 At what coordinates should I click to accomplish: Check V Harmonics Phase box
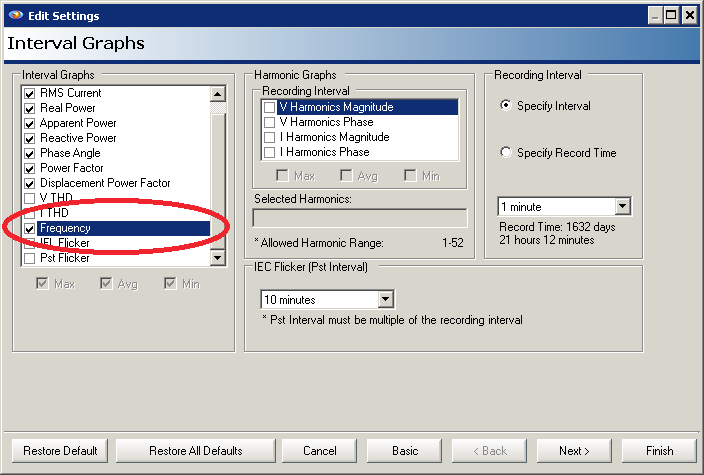point(269,122)
